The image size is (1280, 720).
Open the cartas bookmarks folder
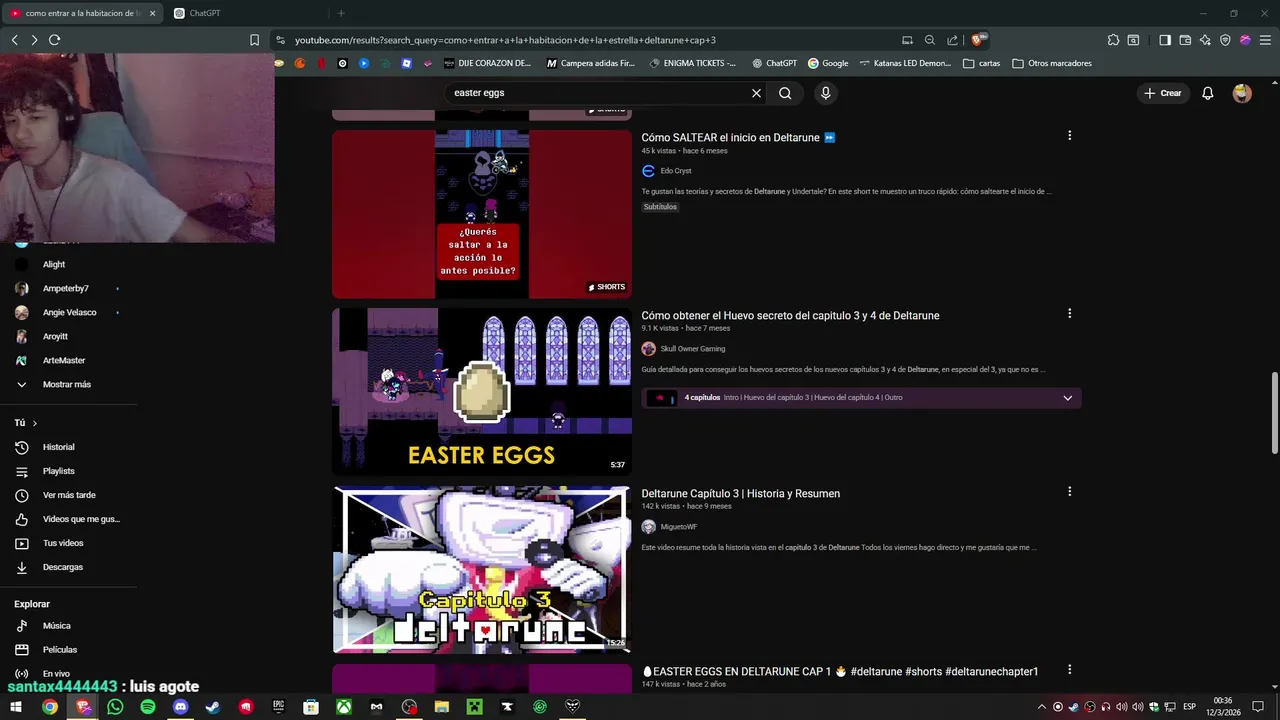pyautogui.click(x=981, y=63)
